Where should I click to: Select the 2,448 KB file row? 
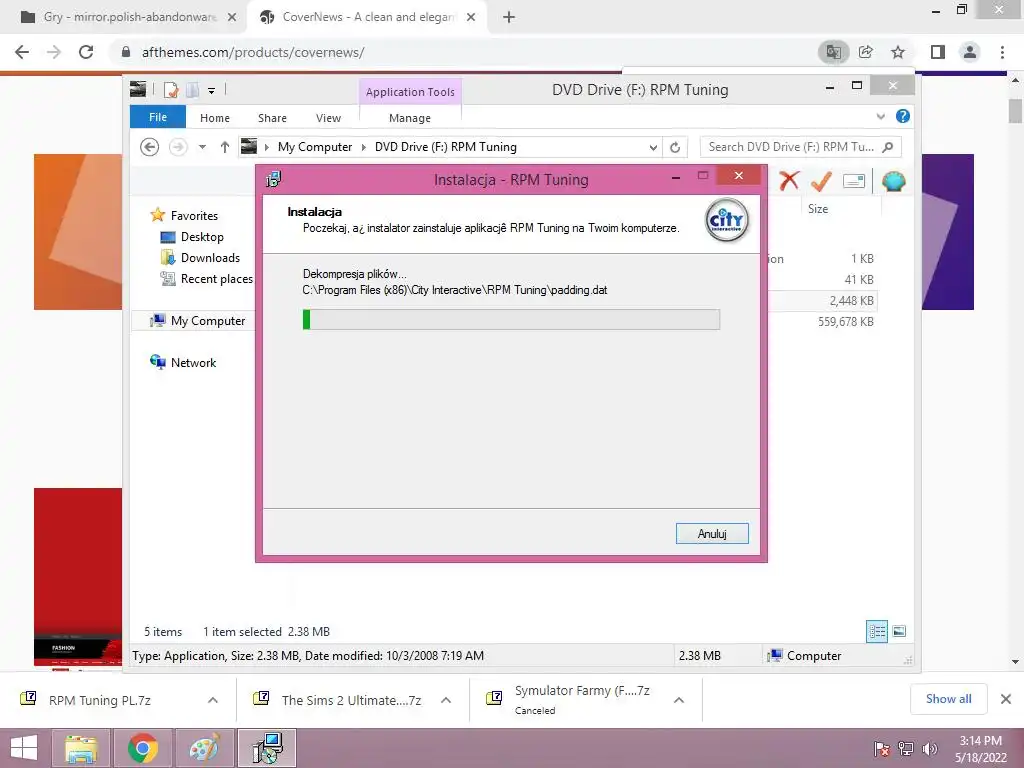click(x=822, y=300)
